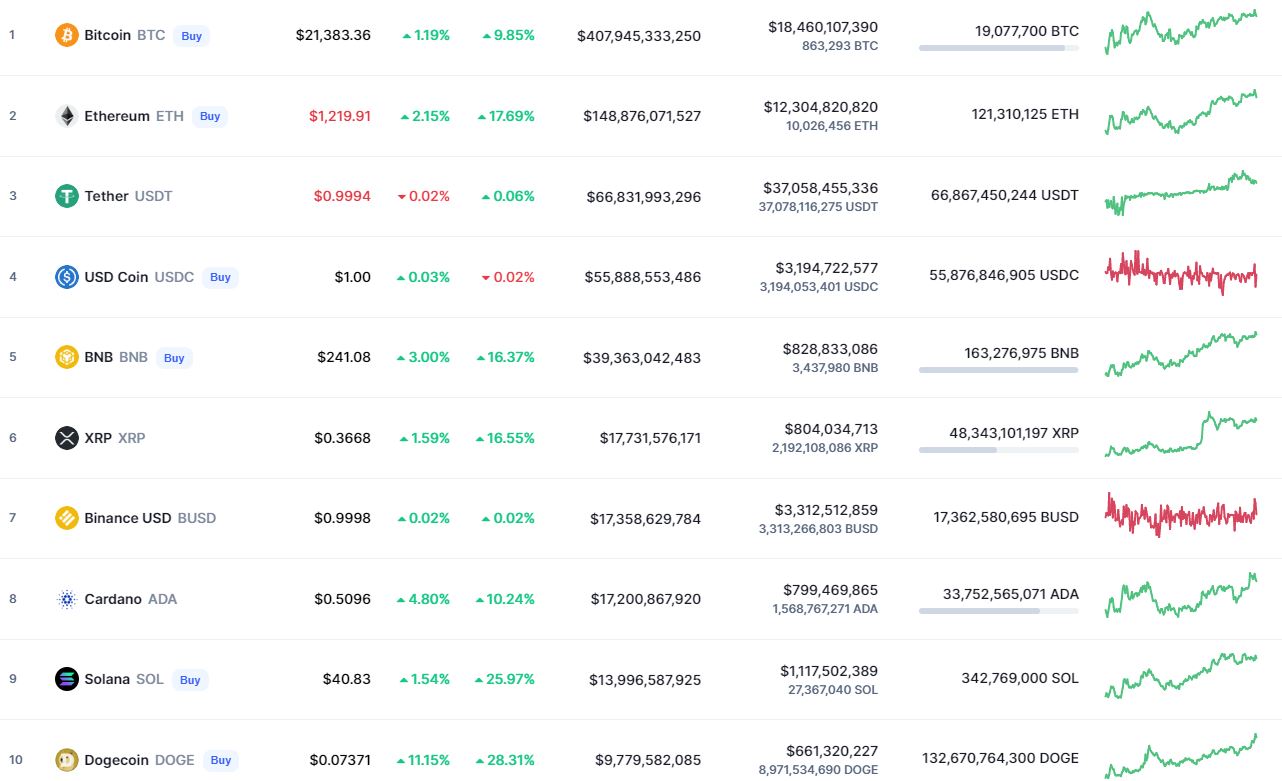The width and height of the screenshot is (1282, 781).
Task: Click the BNB logo icon
Action: pos(67,357)
